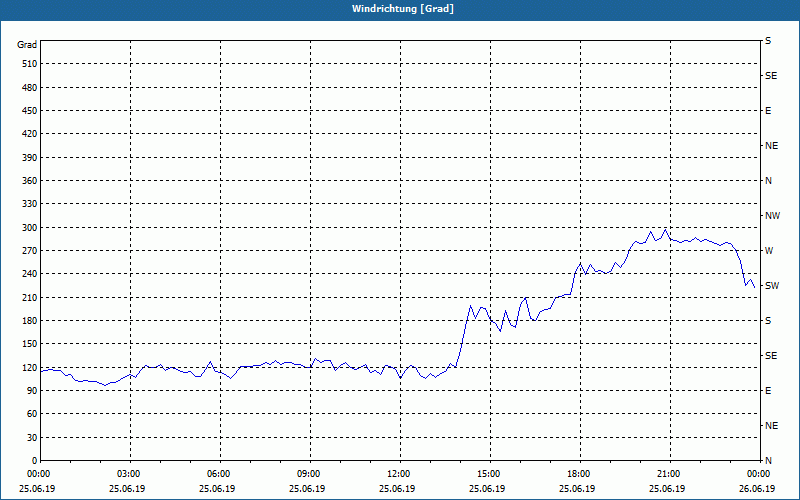Image resolution: width=800 pixels, height=500 pixels.
Task: Click the 09:00 time axis label
Action: coord(308,474)
